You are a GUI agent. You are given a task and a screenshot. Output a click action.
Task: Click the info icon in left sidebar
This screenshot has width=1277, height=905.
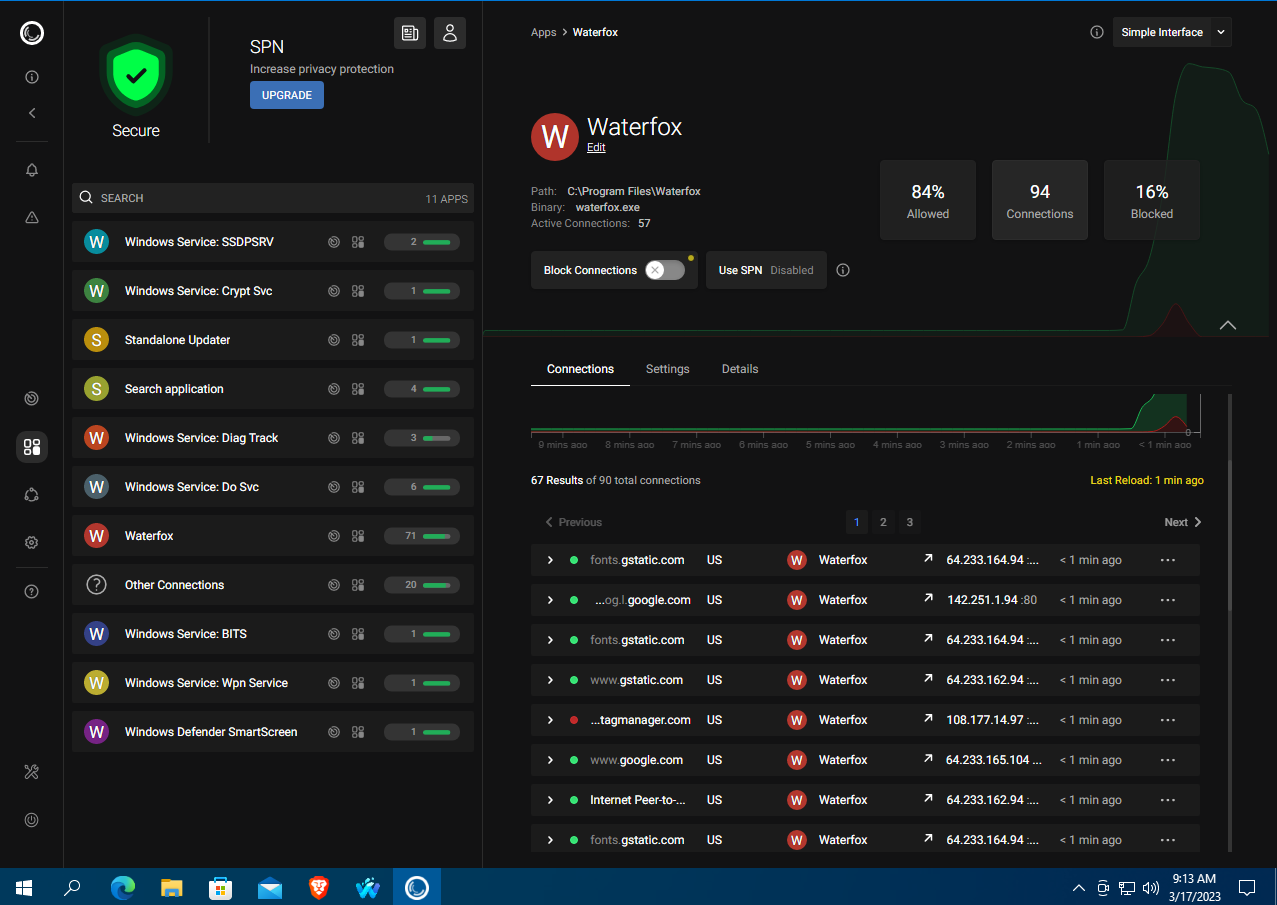click(x=31, y=77)
